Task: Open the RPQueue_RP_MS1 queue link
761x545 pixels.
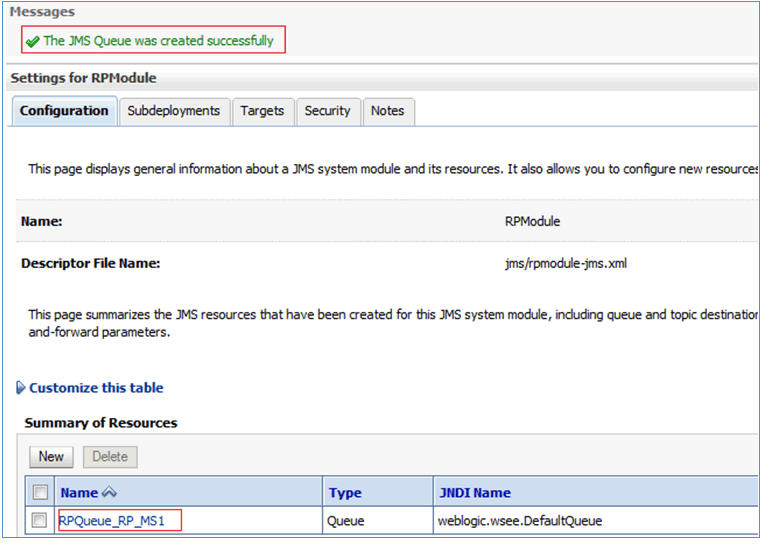Action: 112,521
